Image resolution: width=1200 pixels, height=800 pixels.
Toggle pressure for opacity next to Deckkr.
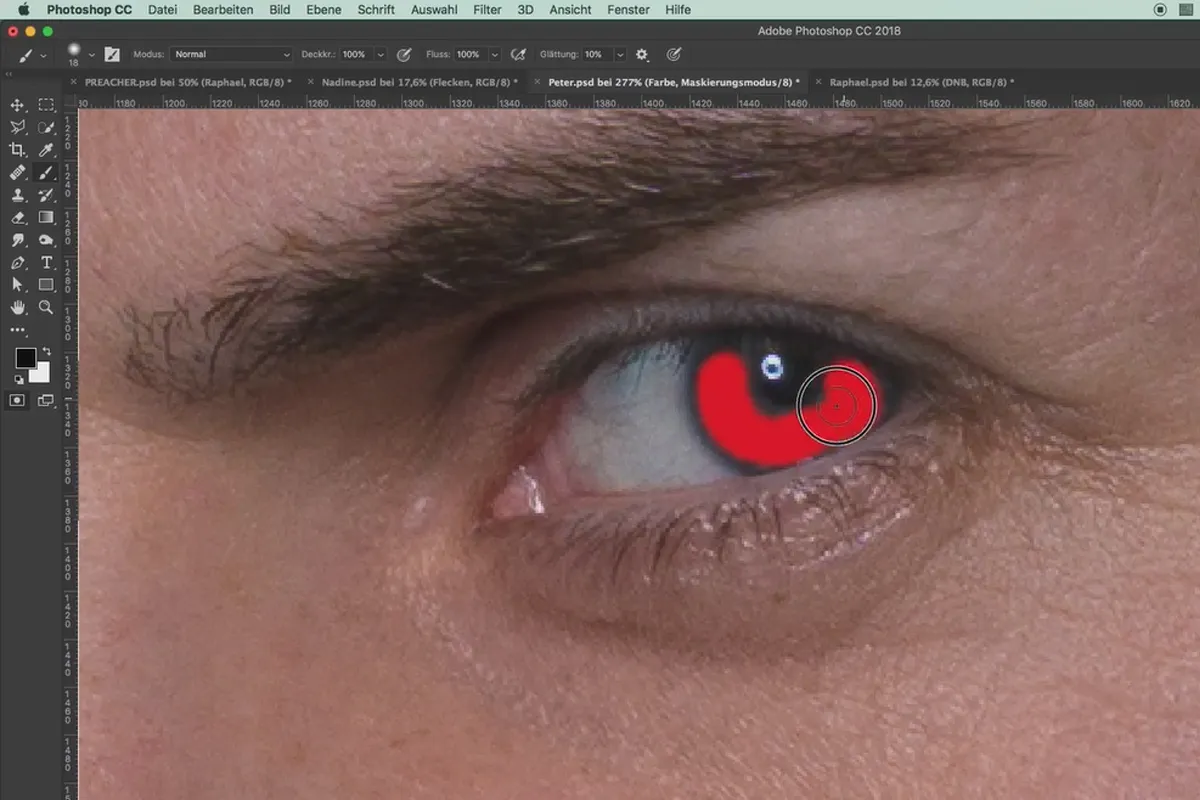coord(404,54)
